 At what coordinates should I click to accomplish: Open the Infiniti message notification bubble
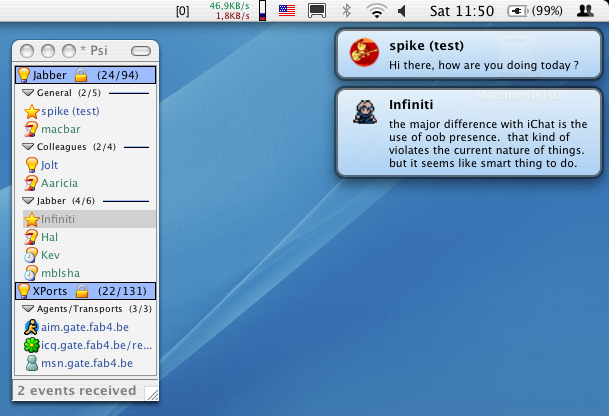(x=469, y=133)
